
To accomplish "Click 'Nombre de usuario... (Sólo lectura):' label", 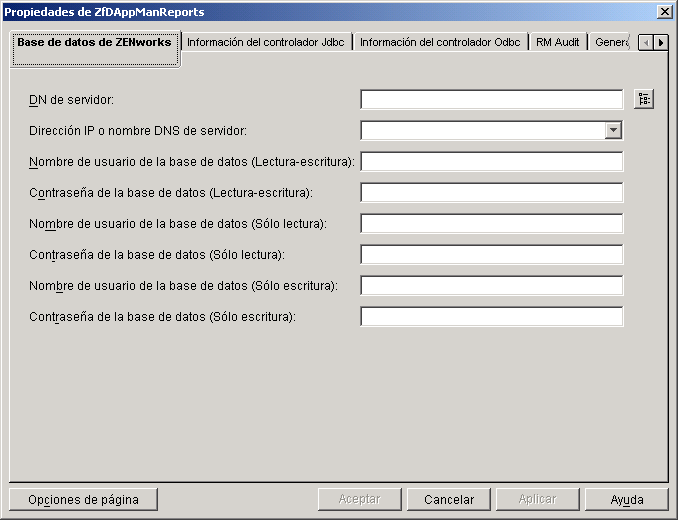I will click(x=178, y=224).
